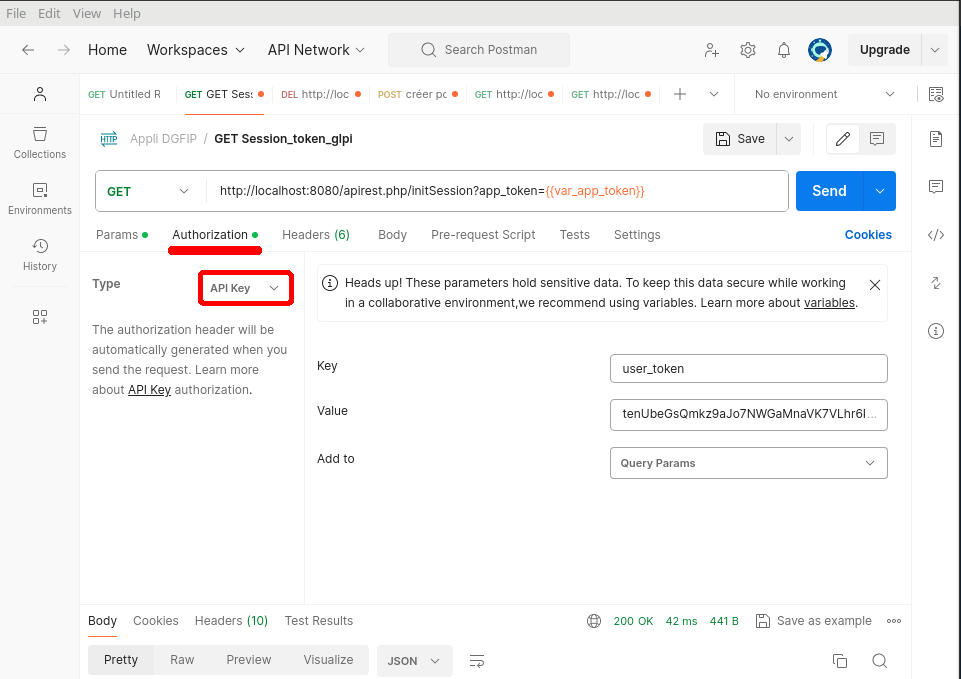Click the network globe icon in response bar
Image resolution: width=961 pixels, height=679 pixels.
tap(594, 621)
